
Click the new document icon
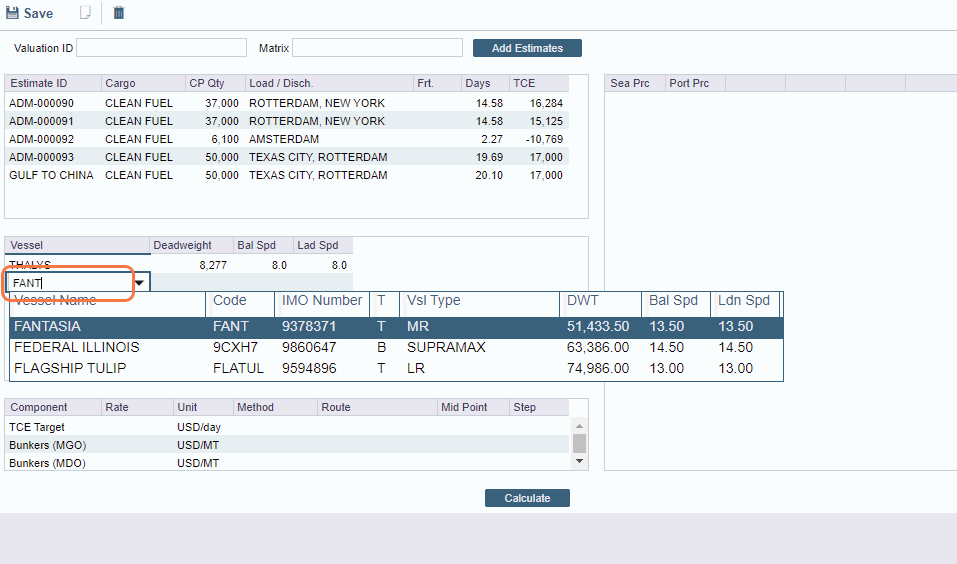tap(86, 14)
